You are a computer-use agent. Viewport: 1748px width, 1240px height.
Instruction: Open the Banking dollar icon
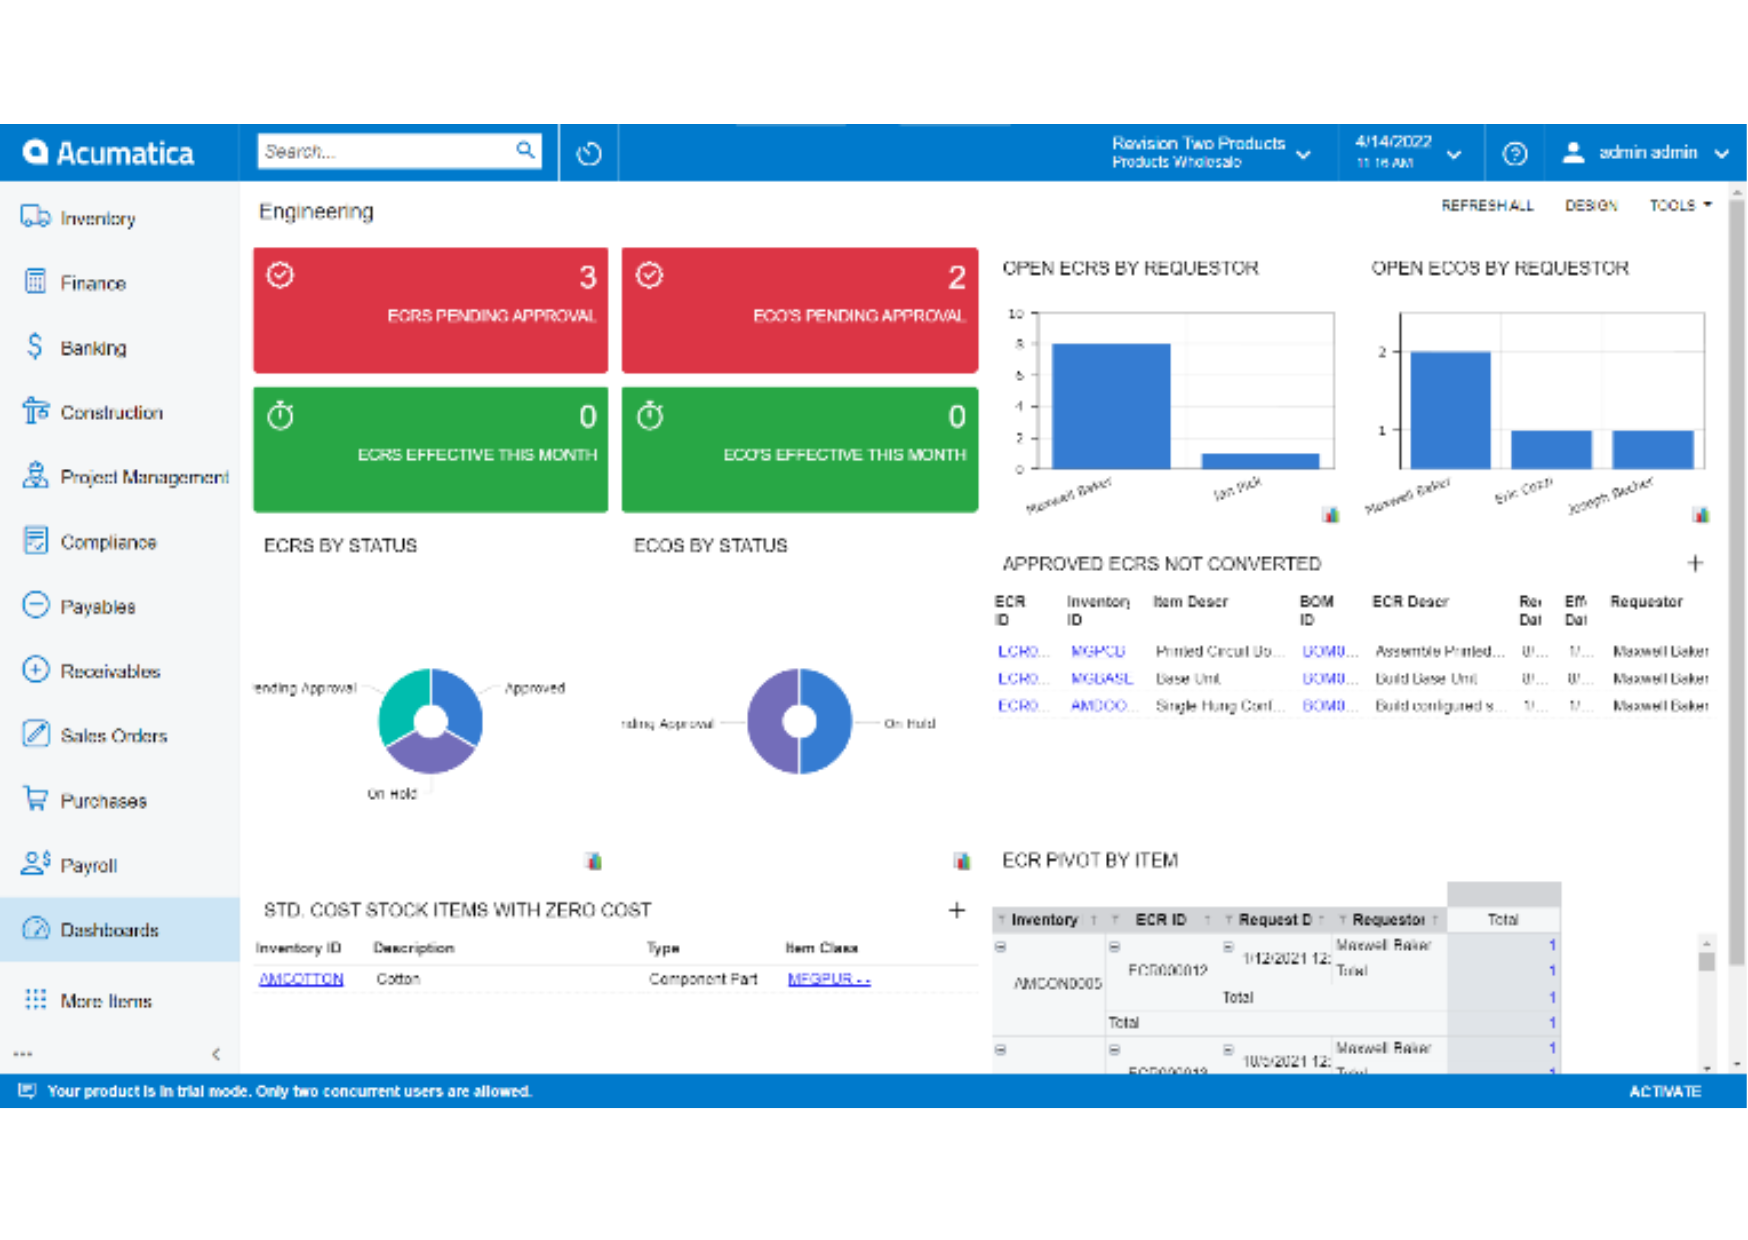[35, 347]
